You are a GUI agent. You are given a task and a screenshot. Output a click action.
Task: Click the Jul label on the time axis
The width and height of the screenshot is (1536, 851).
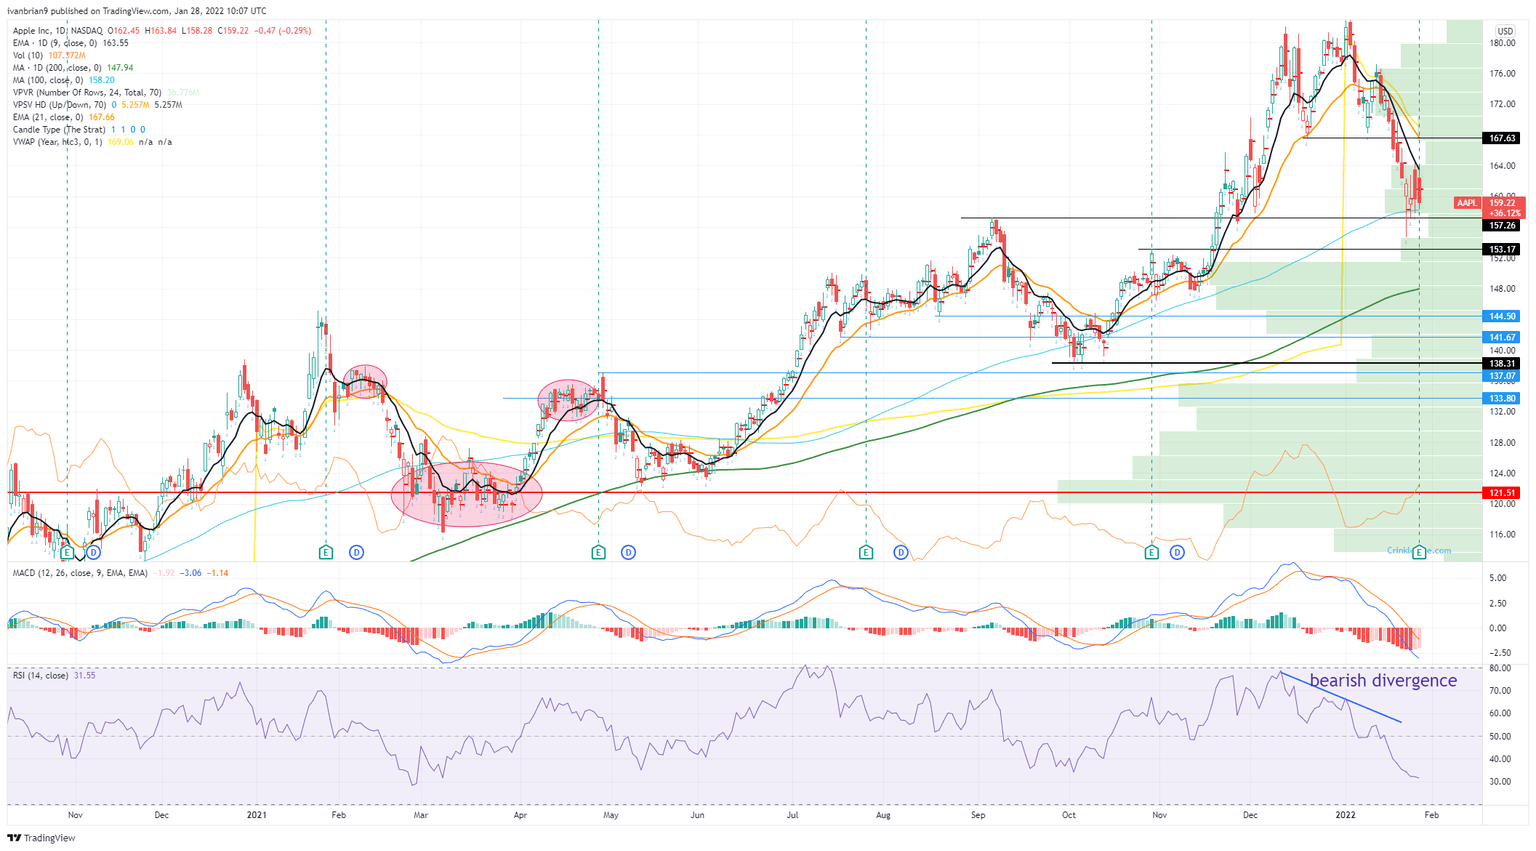click(x=793, y=815)
